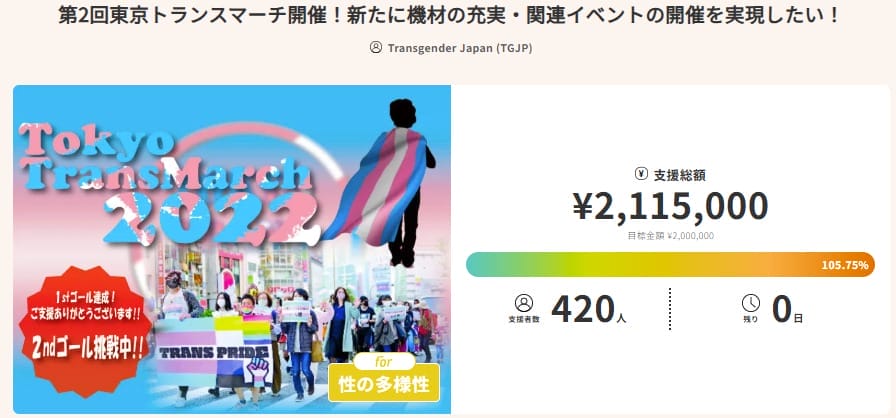
Task: Click the 支援者数 label
Action: 524,319
